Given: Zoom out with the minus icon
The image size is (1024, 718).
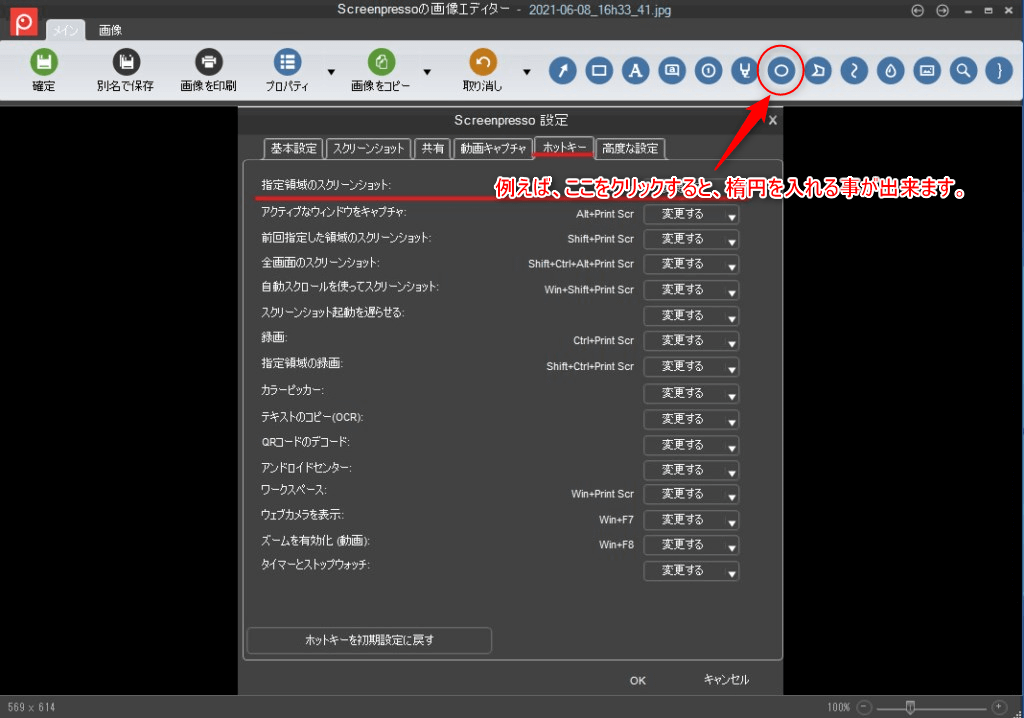Looking at the screenshot, I should 864,707.
